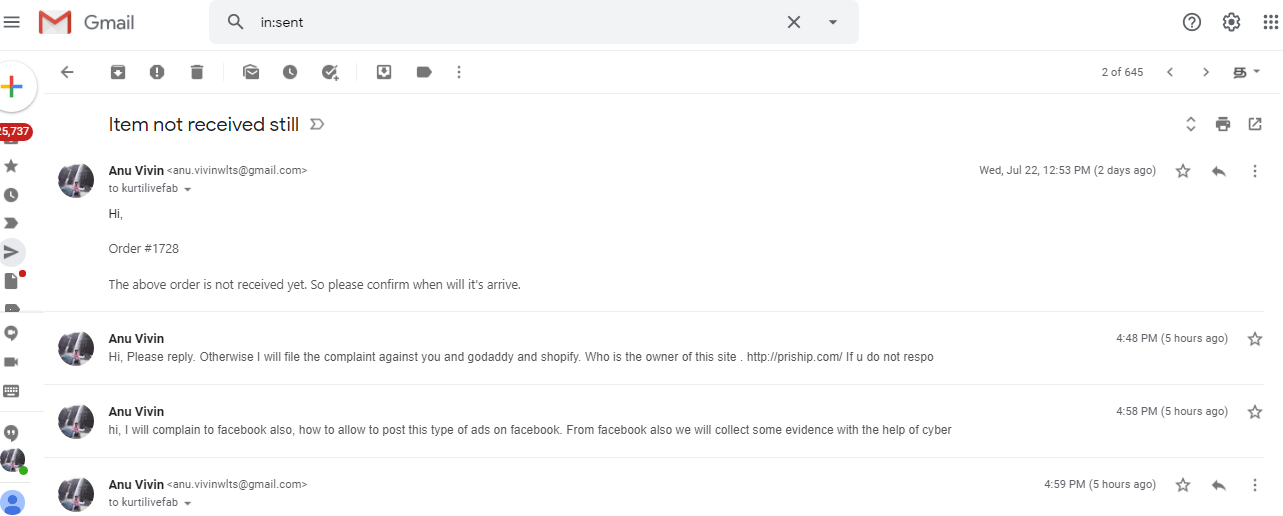Report this email as spam
This screenshot has width=1283, height=516.
click(x=157, y=72)
